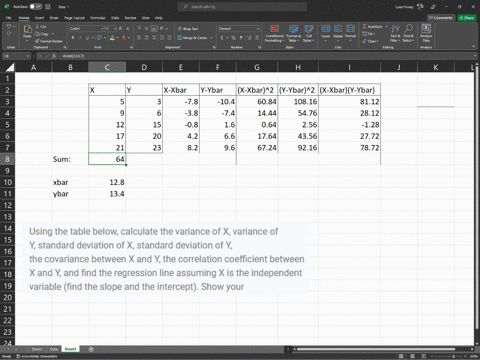
Task: Open Format as Table gallery
Action: tap(293, 33)
